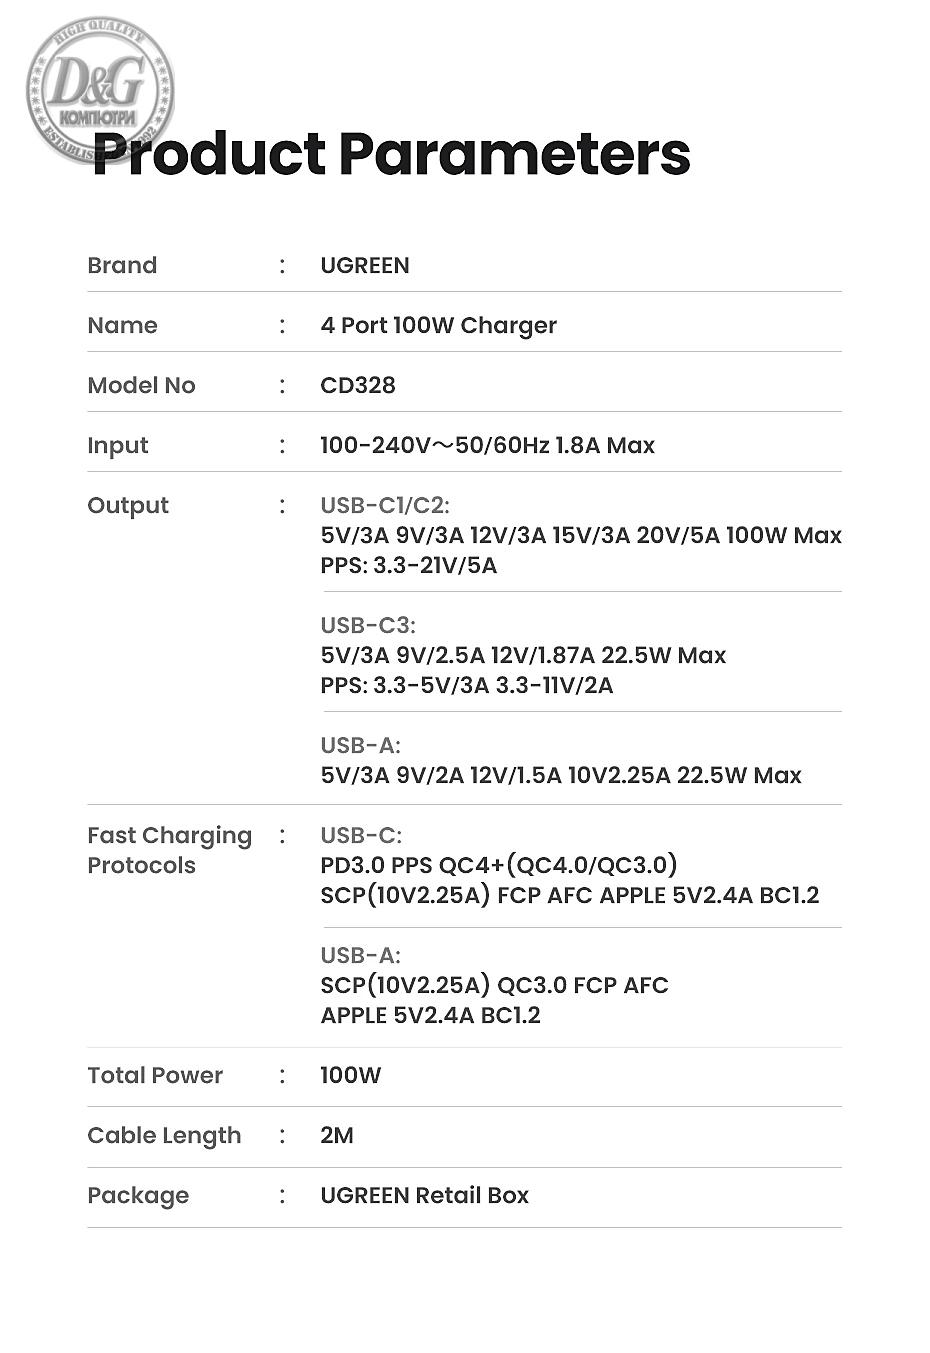Select the Fast Charging Protocols label
Viewport: 930px width, 1353px height.
click(x=169, y=850)
